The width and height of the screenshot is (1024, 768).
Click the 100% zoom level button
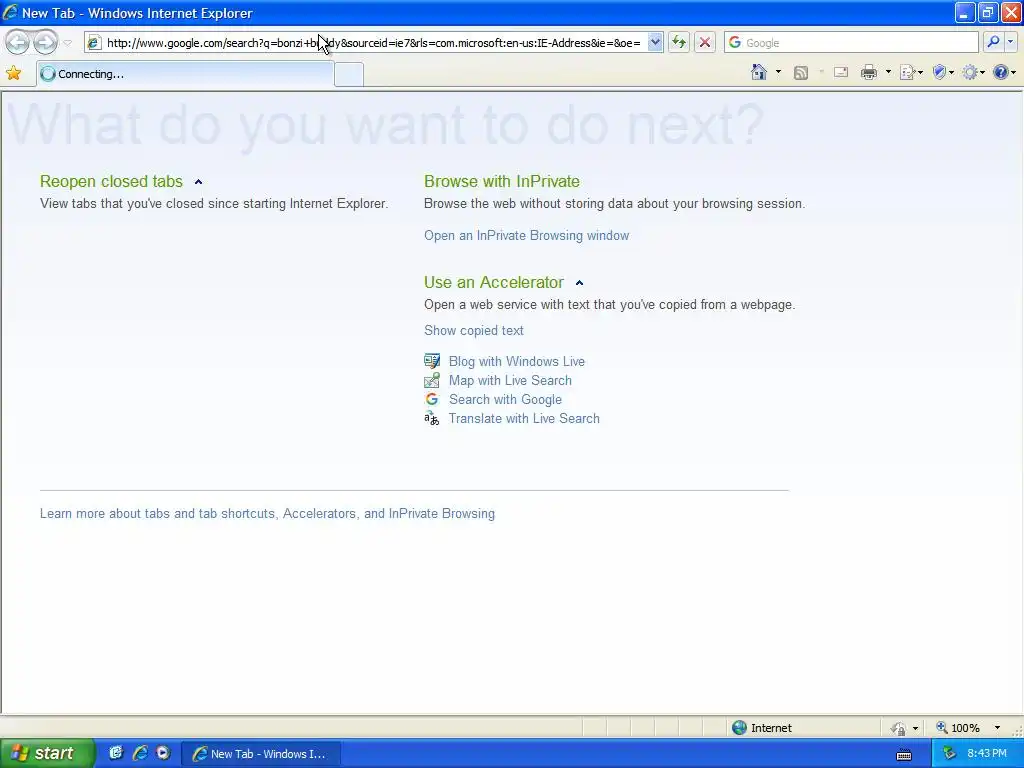click(957, 728)
